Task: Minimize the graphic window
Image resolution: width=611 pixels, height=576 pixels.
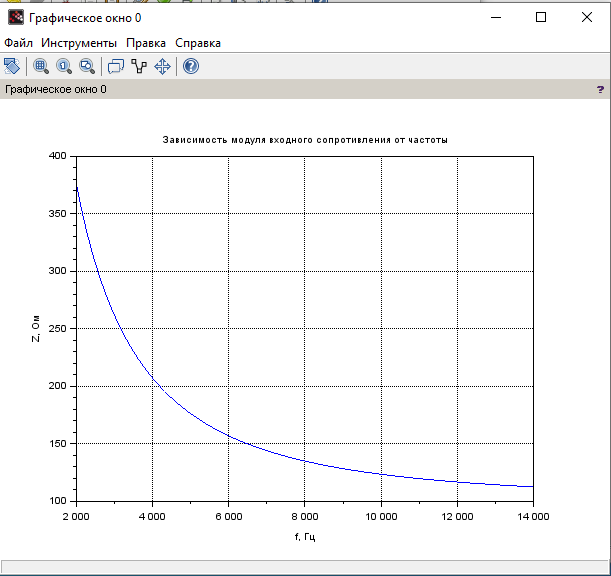Action: pos(496,18)
